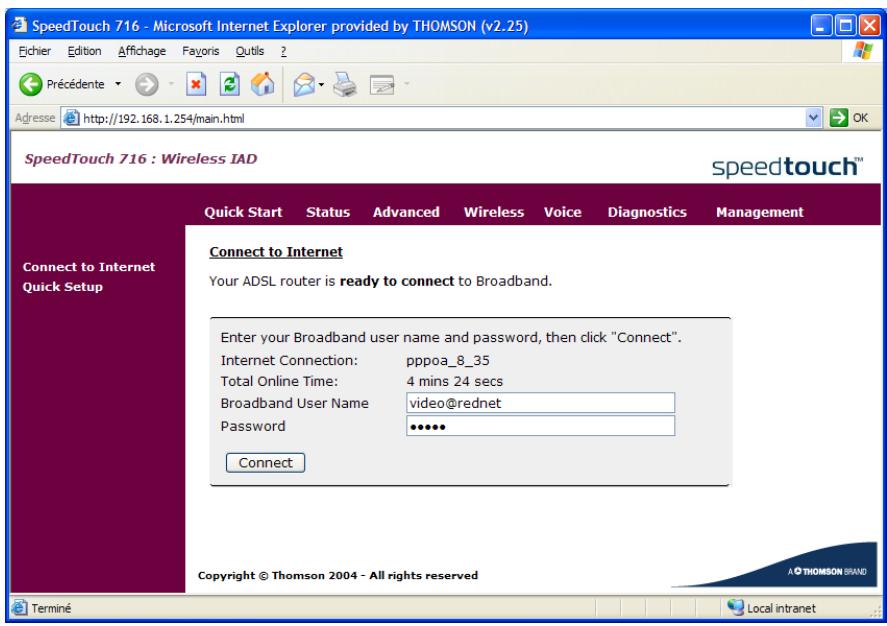
Task: Expand the mail button dropdown arrow
Action: pyautogui.click(x=321, y=85)
